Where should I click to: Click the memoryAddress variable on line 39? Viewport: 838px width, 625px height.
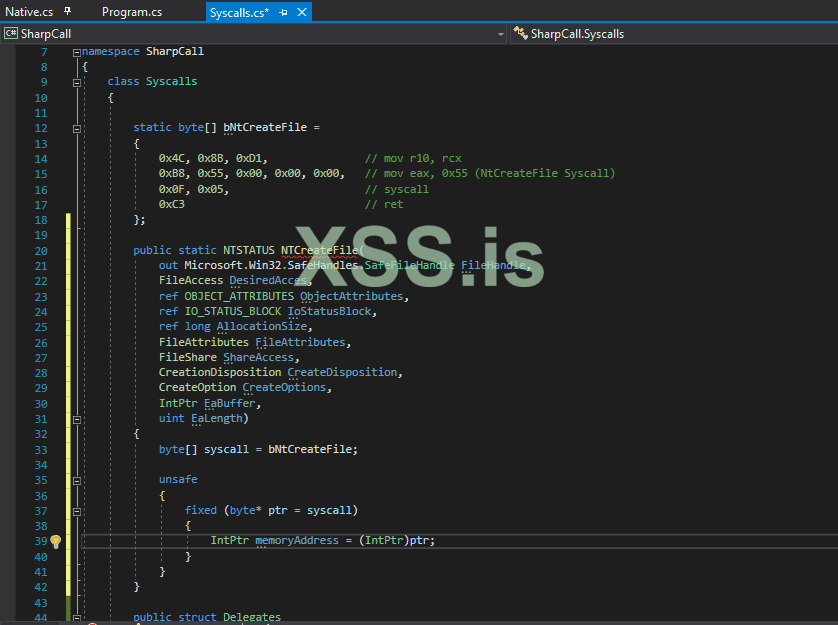297,541
